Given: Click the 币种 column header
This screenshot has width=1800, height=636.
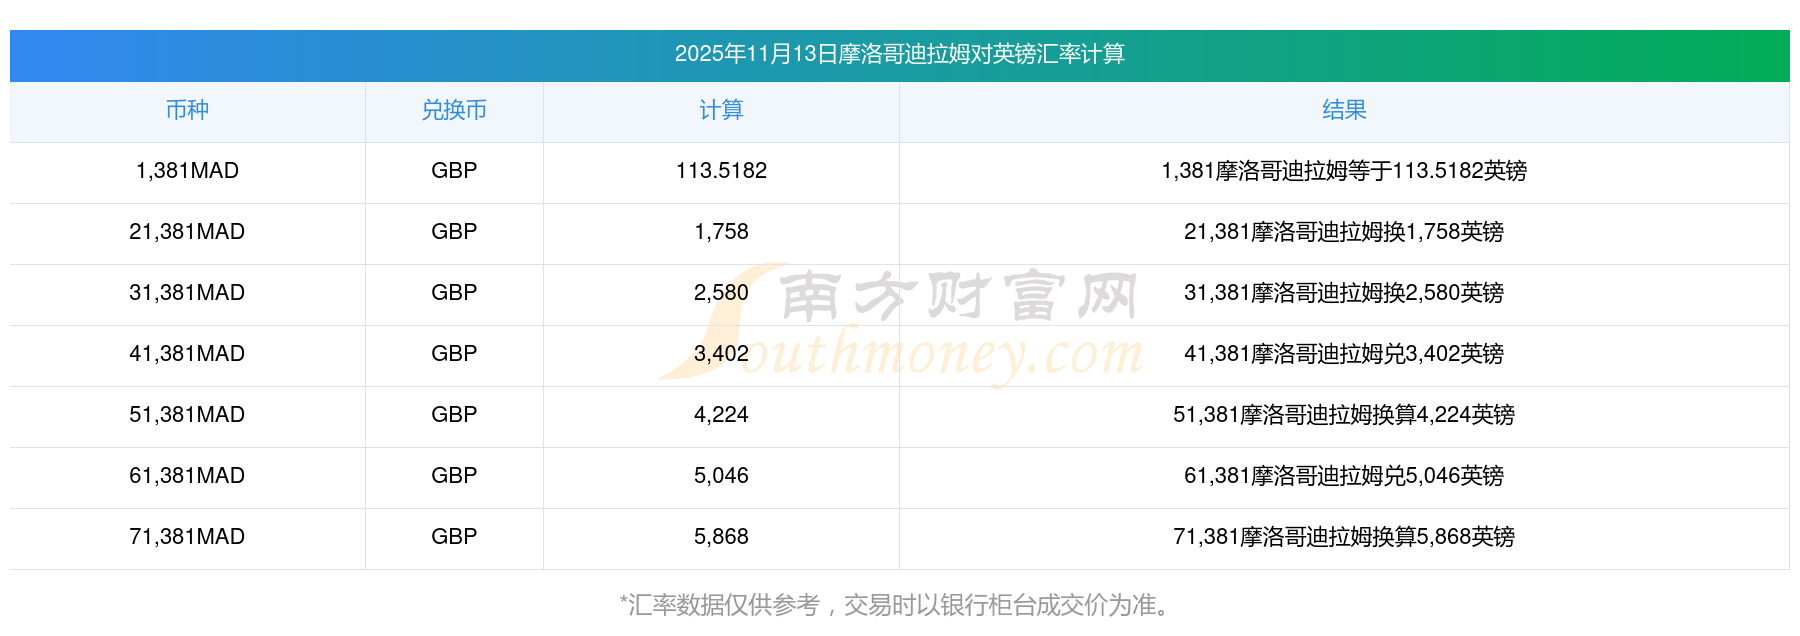Looking at the screenshot, I should (x=187, y=110).
